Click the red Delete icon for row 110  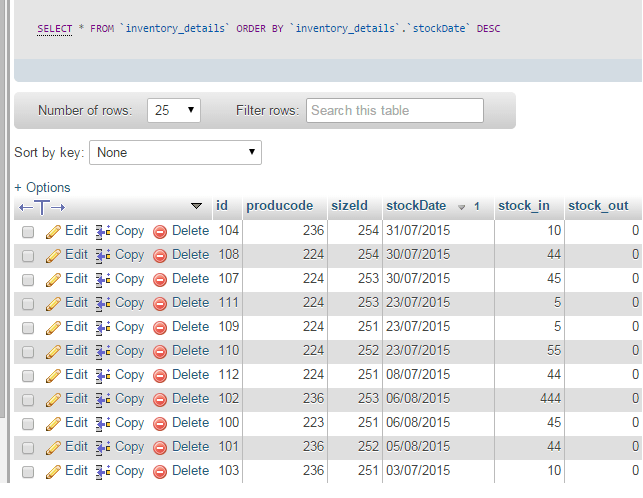160,352
